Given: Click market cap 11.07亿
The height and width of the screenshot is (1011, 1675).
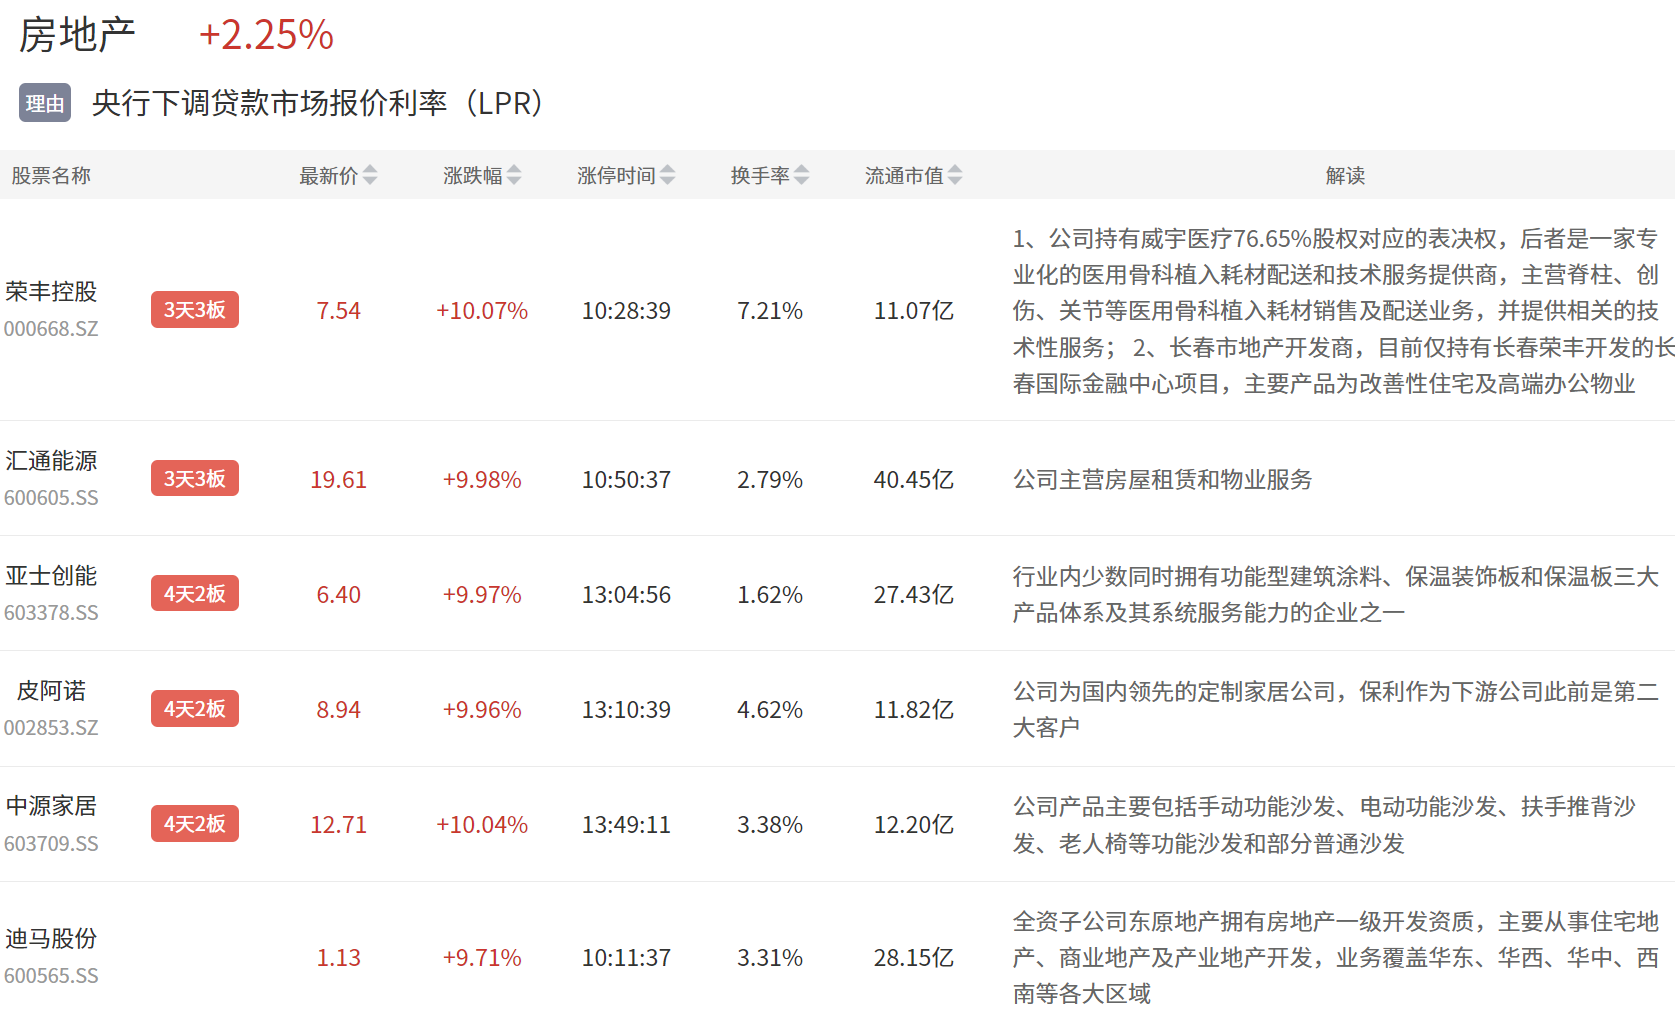Looking at the screenshot, I should pos(914,311).
